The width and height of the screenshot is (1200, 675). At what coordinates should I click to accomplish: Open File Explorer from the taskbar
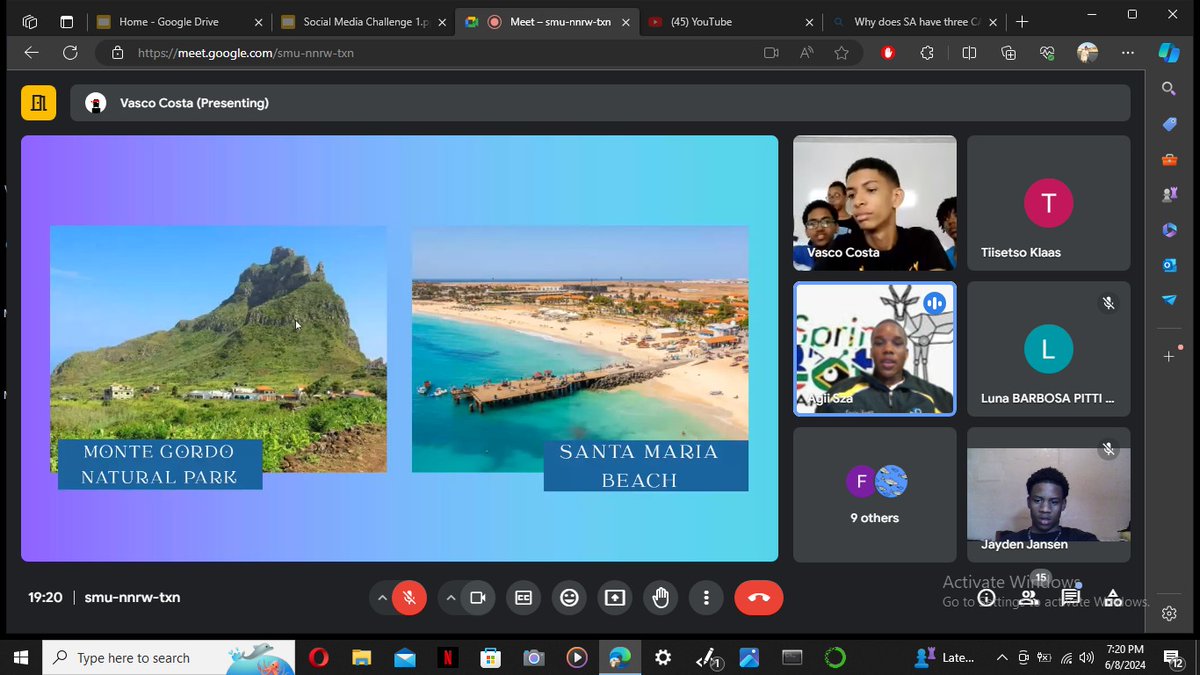coord(361,657)
